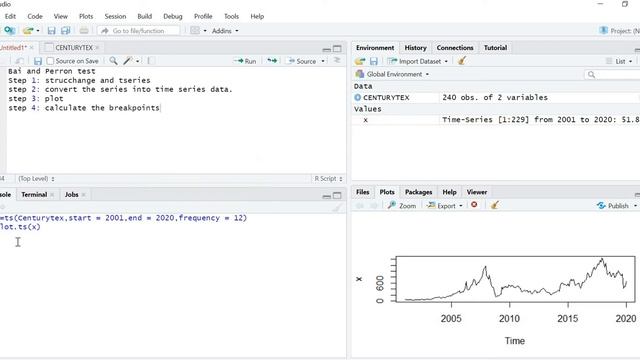Screen dimensions: 640x360
Task: Switch to the Tutorial tab
Action: (495, 48)
